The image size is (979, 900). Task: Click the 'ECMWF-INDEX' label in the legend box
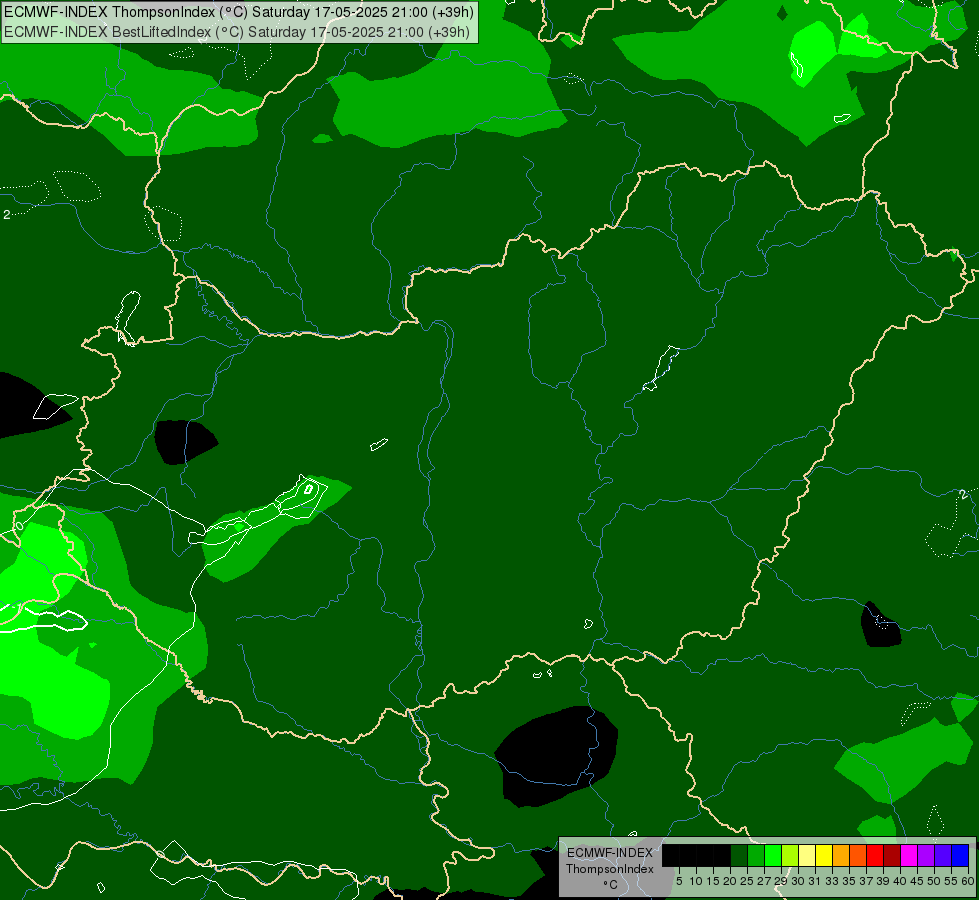609,853
